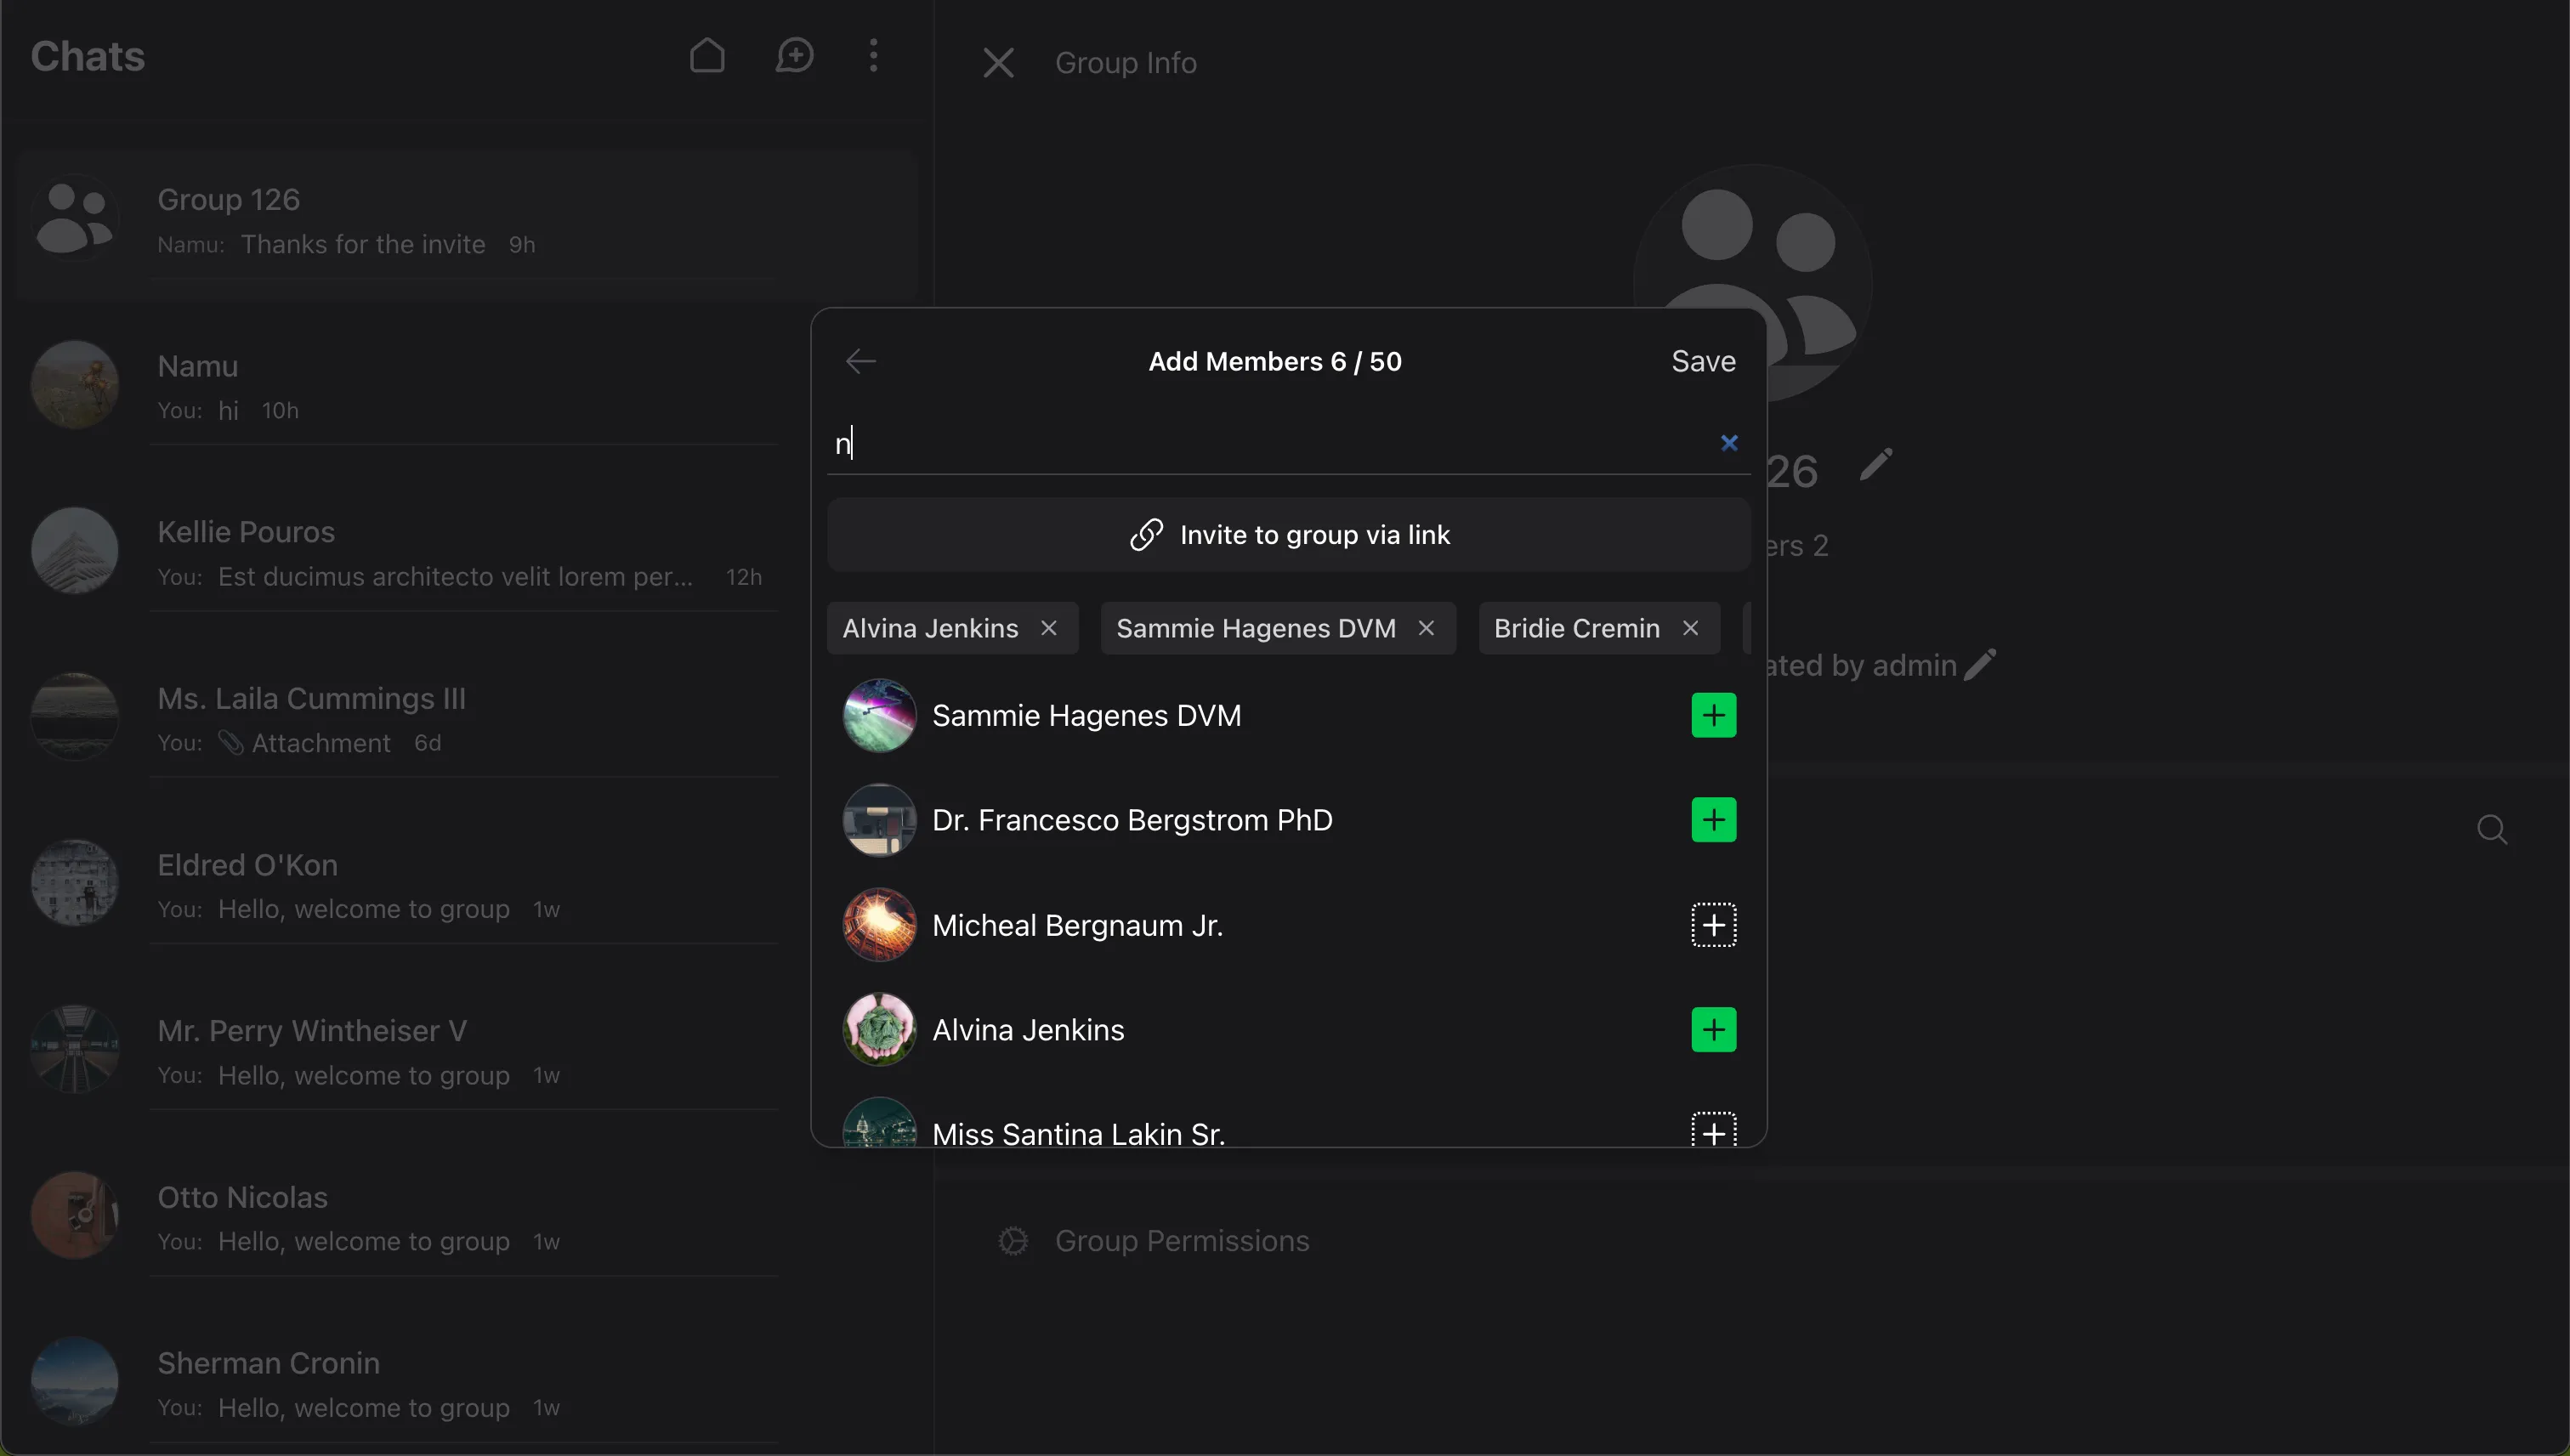Click Micheal Bergnaum Jr.'s avatar
The image size is (2570, 1456).
(x=879, y=925)
